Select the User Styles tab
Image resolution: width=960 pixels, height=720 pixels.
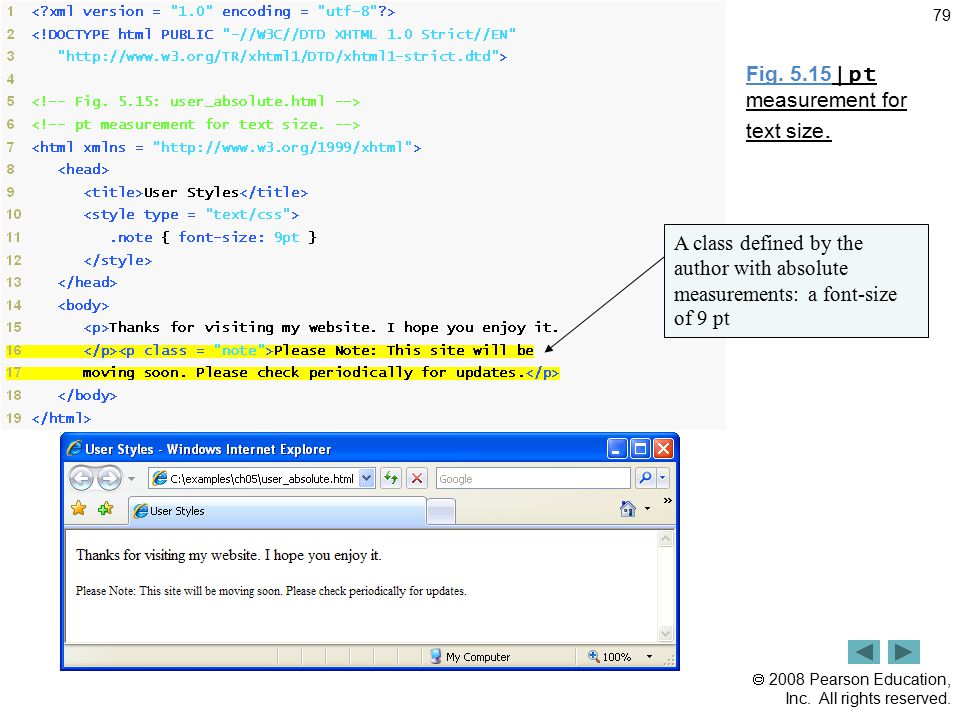(277, 511)
